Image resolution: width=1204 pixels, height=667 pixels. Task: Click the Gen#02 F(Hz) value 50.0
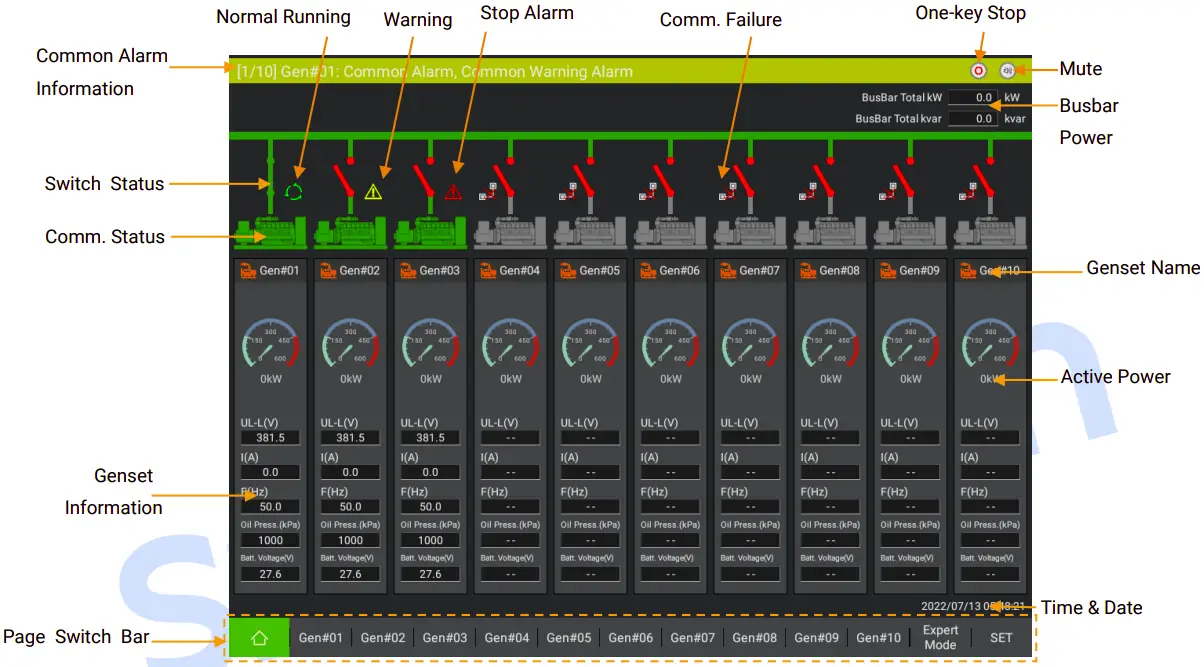tap(350, 506)
